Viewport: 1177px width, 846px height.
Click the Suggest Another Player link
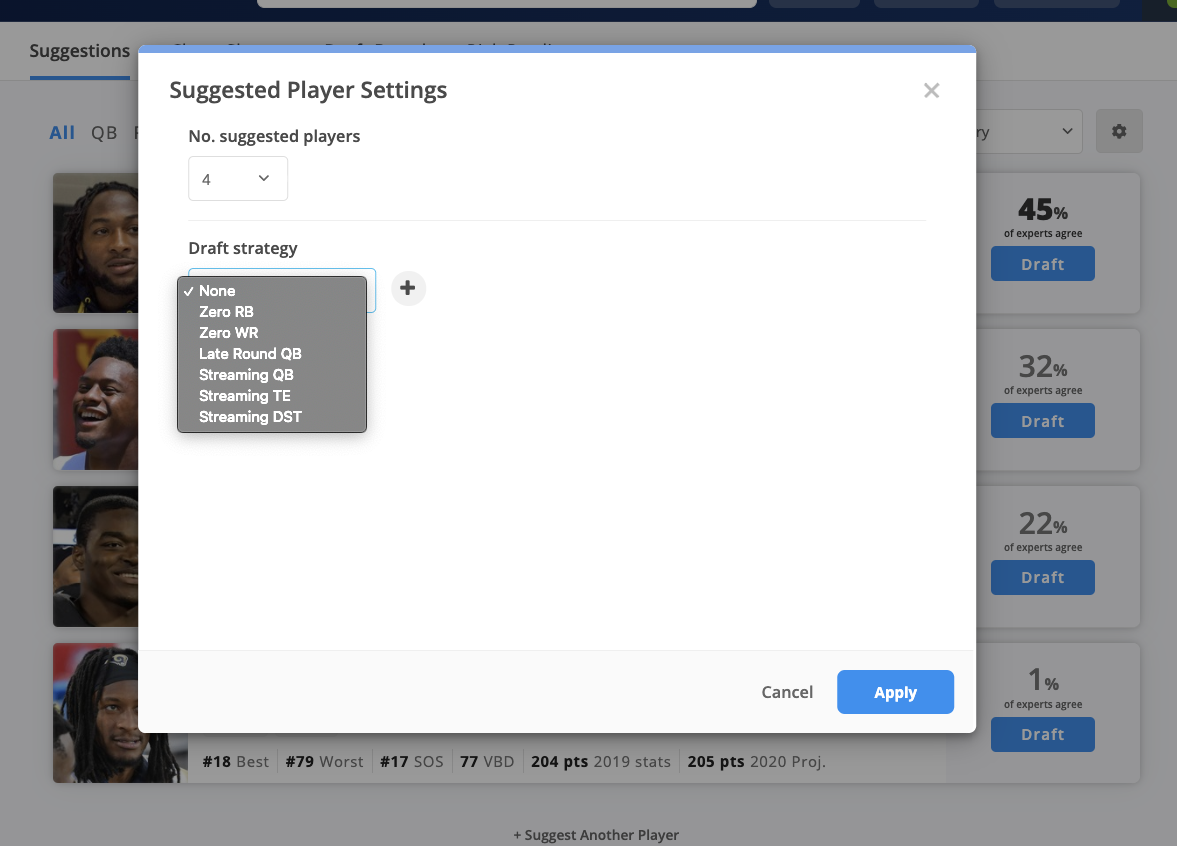[596, 835]
